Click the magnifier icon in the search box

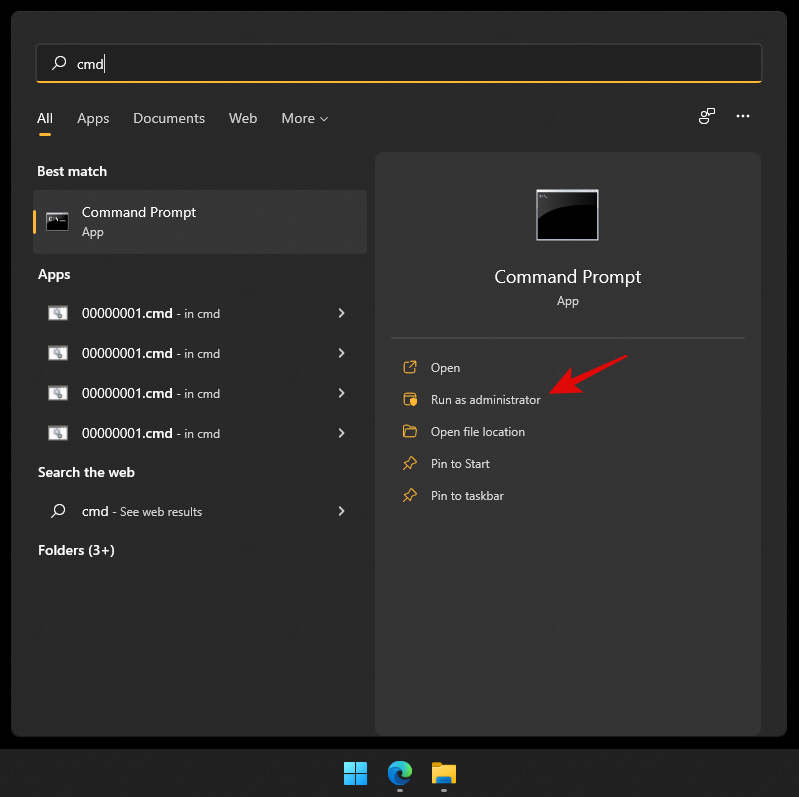pyautogui.click(x=59, y=63)
